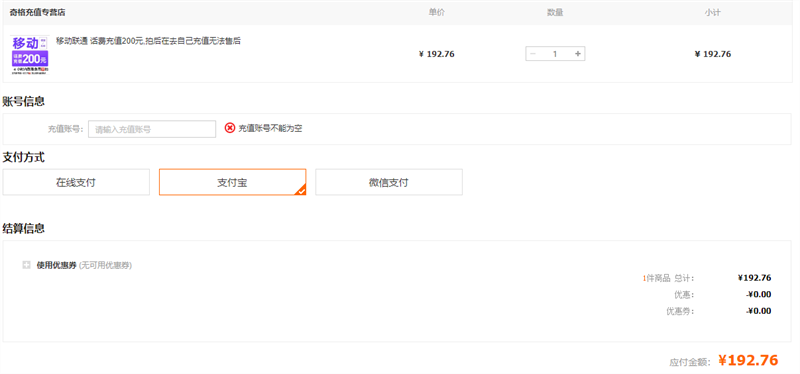Click the 1件商品 总计 label
The height and width of the screenshot is (374, 800).
tap(668, 278)
